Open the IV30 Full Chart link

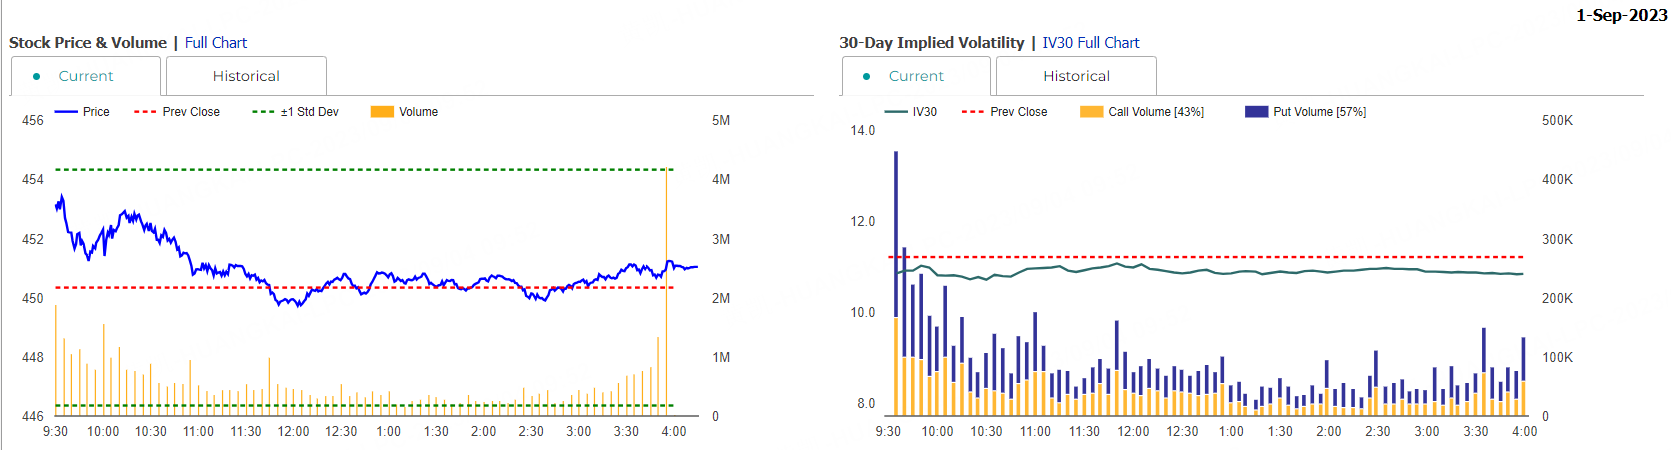tap(1090, 43)
